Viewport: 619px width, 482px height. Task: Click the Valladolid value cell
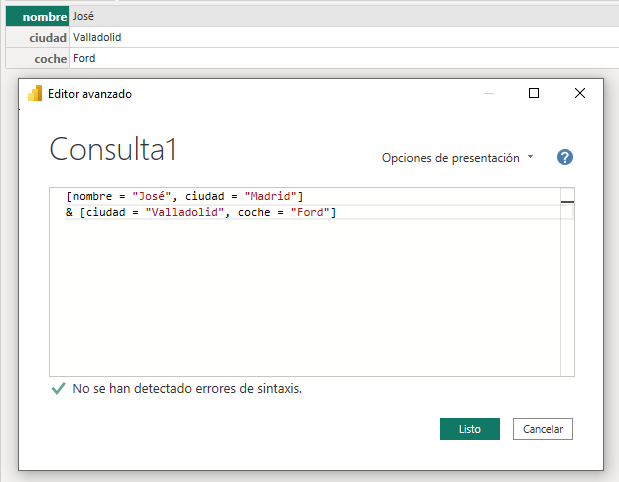coord(344,38)
